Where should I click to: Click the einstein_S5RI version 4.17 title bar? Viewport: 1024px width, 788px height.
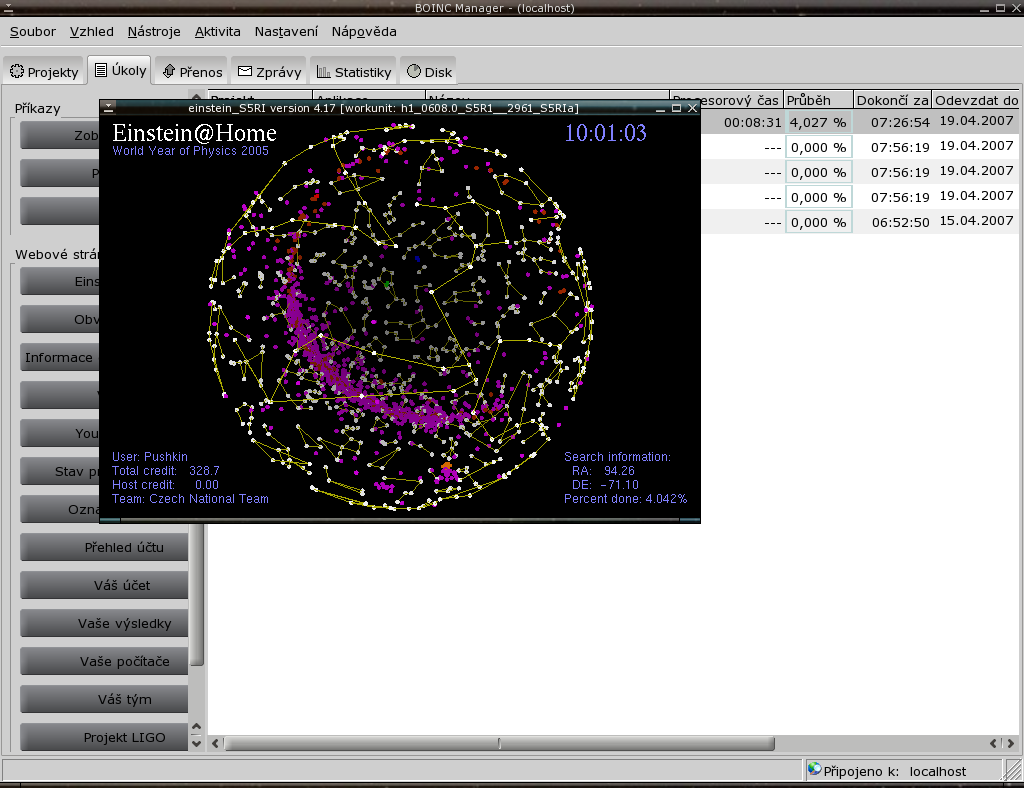click(383, 108)
